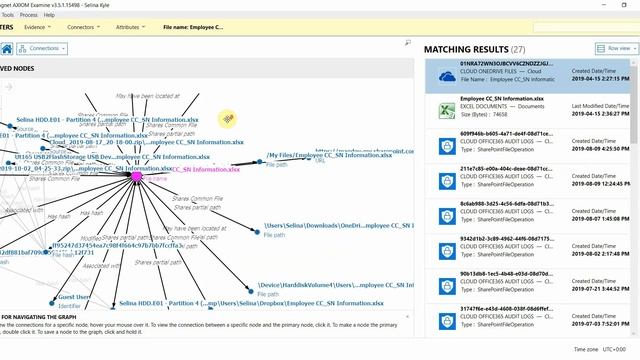The height and width of the screenshot is (360, 640).
Task: Open the Tools menu
Action: [x=7, y=15]
